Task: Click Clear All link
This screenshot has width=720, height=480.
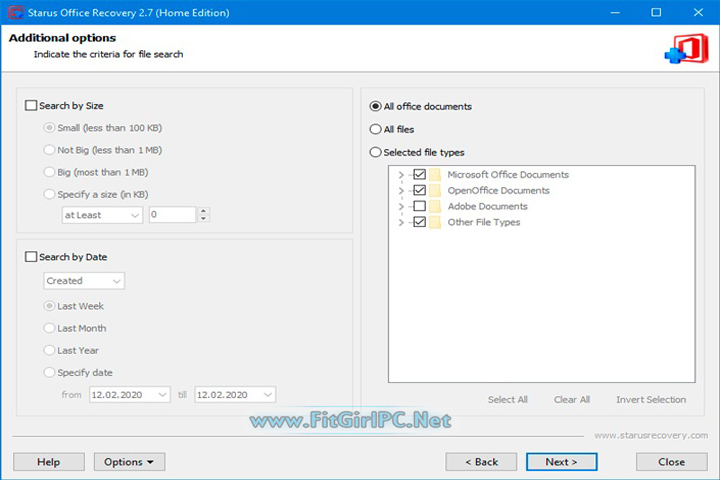Action: pyautogui.click(x=572, y=400)
